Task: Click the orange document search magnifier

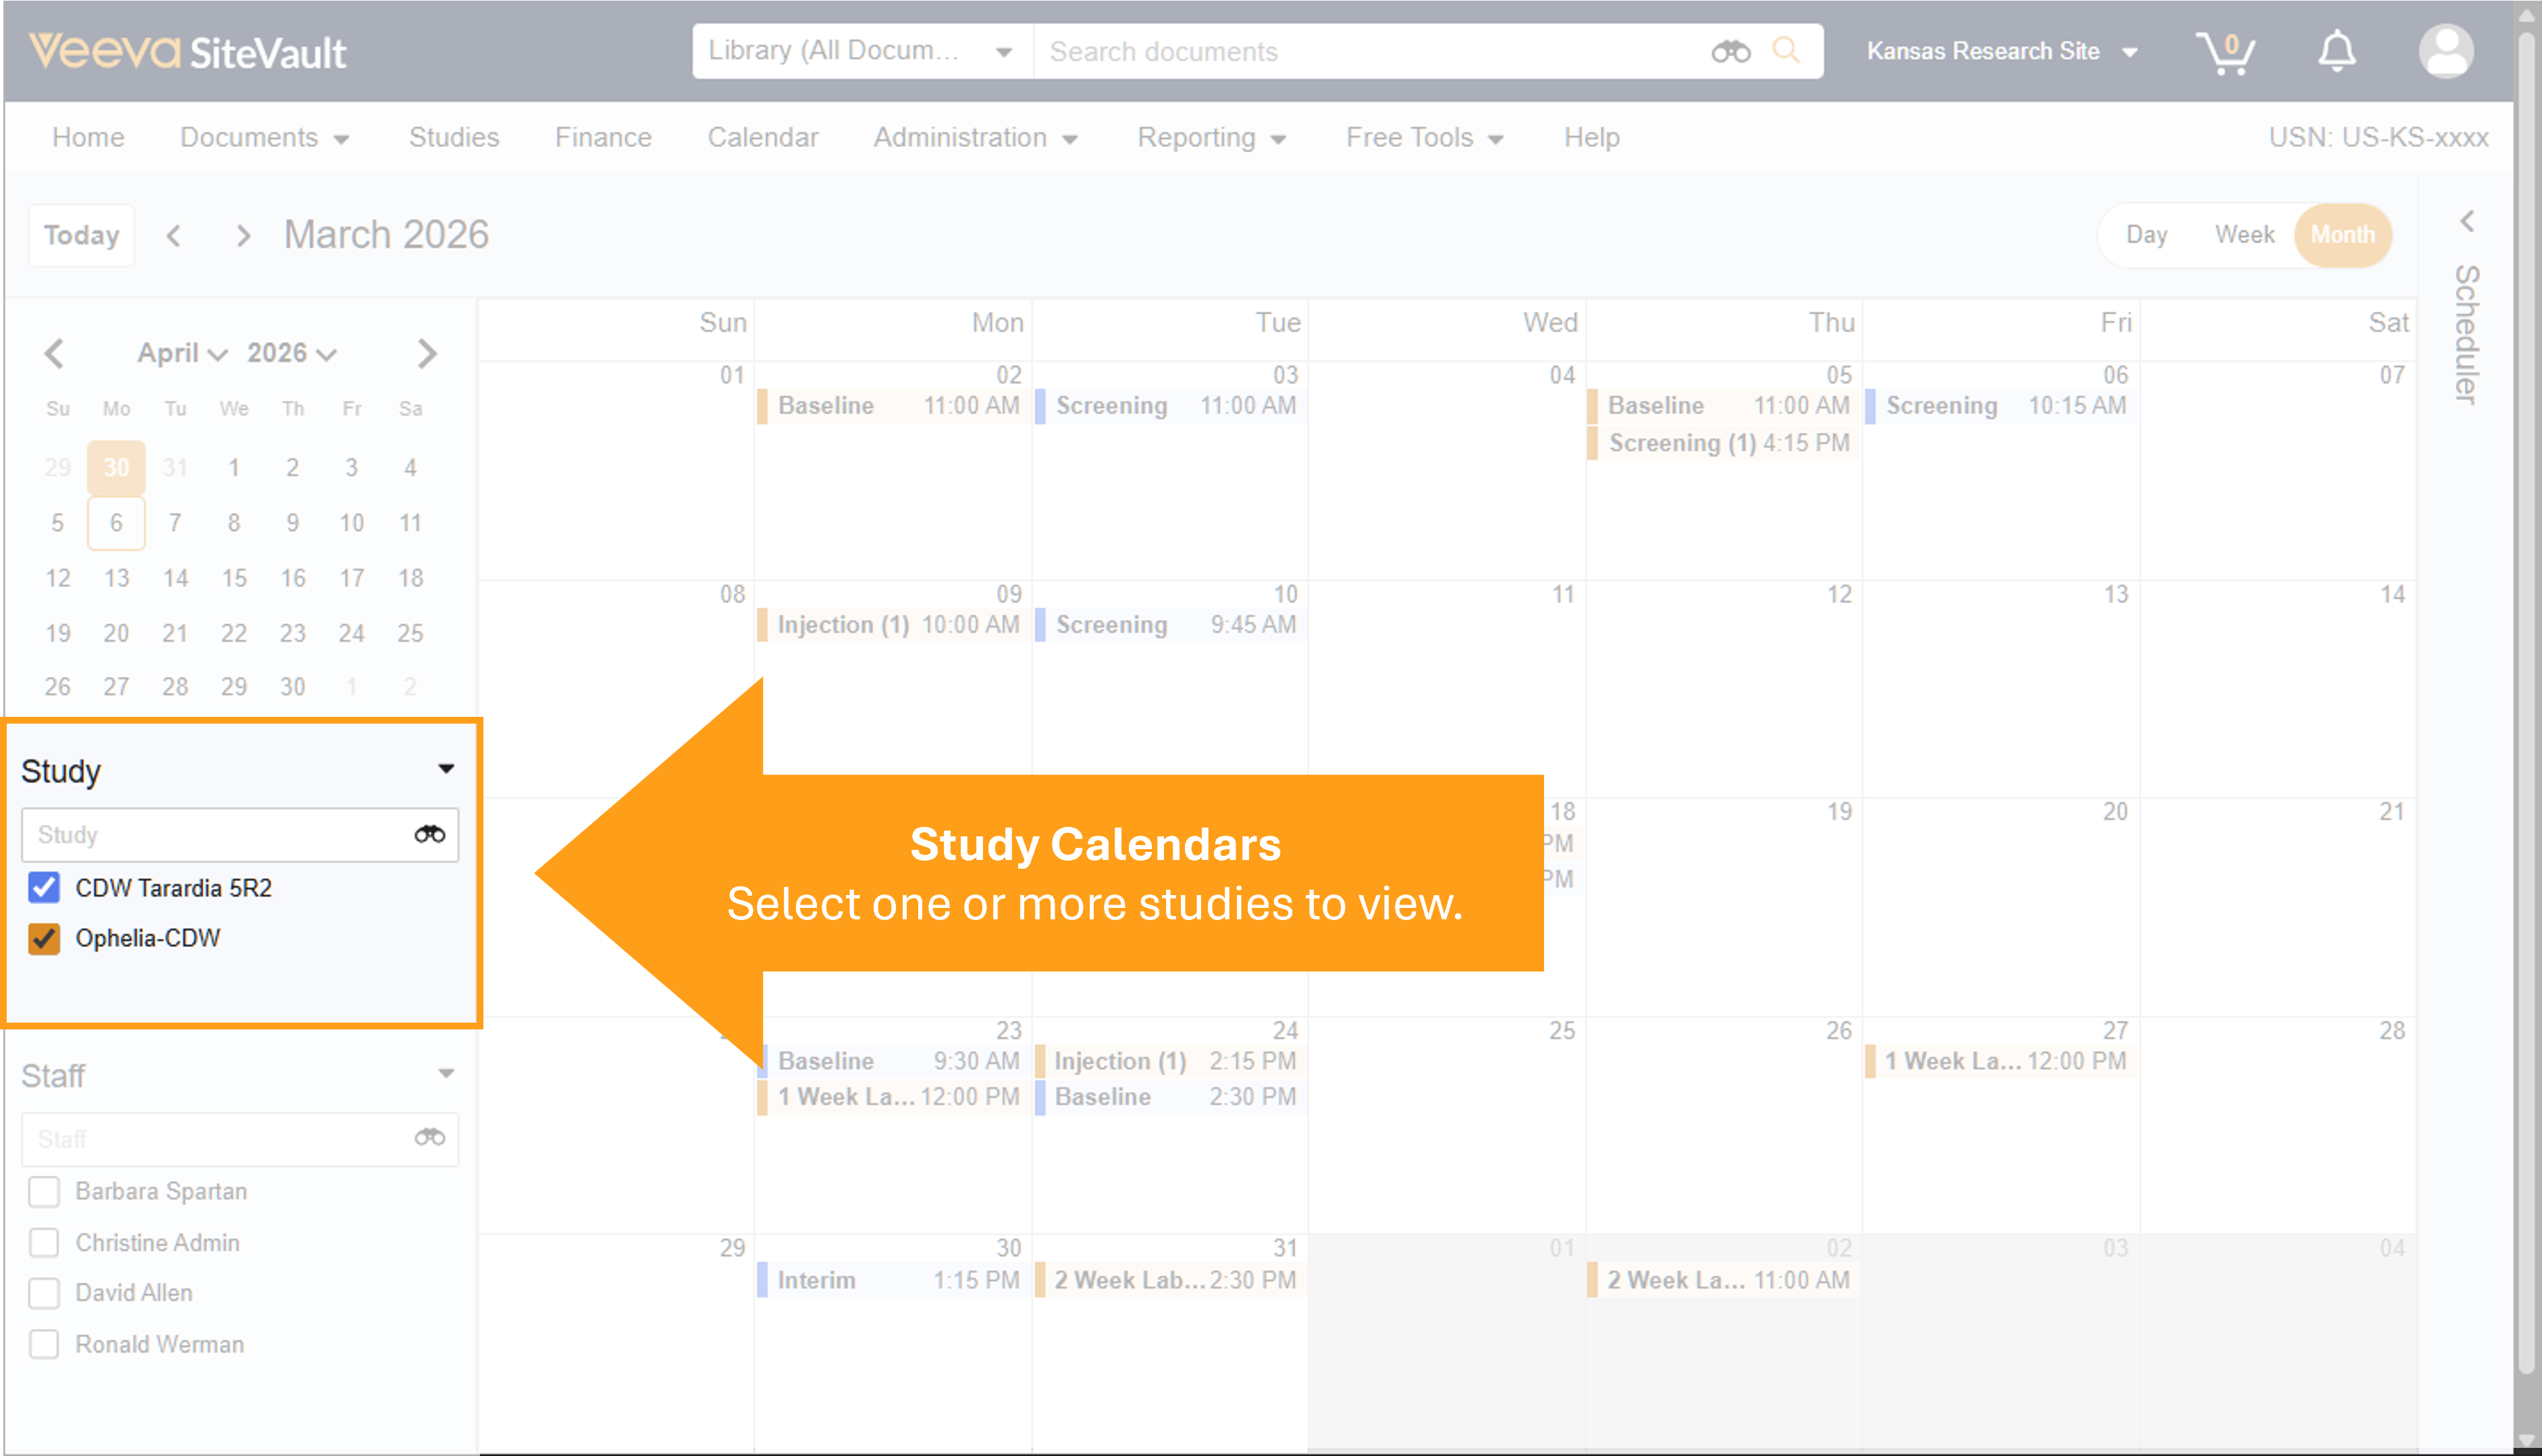Action: point(1786,50)
